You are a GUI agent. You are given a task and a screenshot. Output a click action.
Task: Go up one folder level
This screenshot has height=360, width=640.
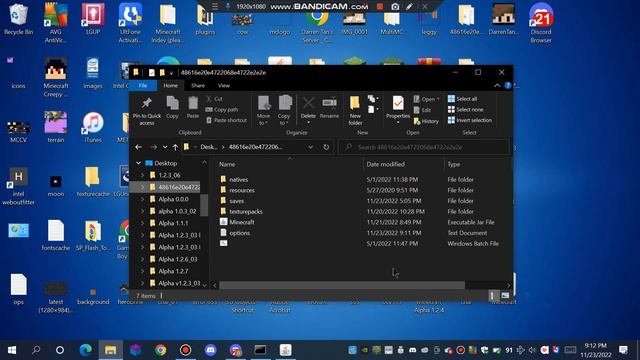point(175,147)
